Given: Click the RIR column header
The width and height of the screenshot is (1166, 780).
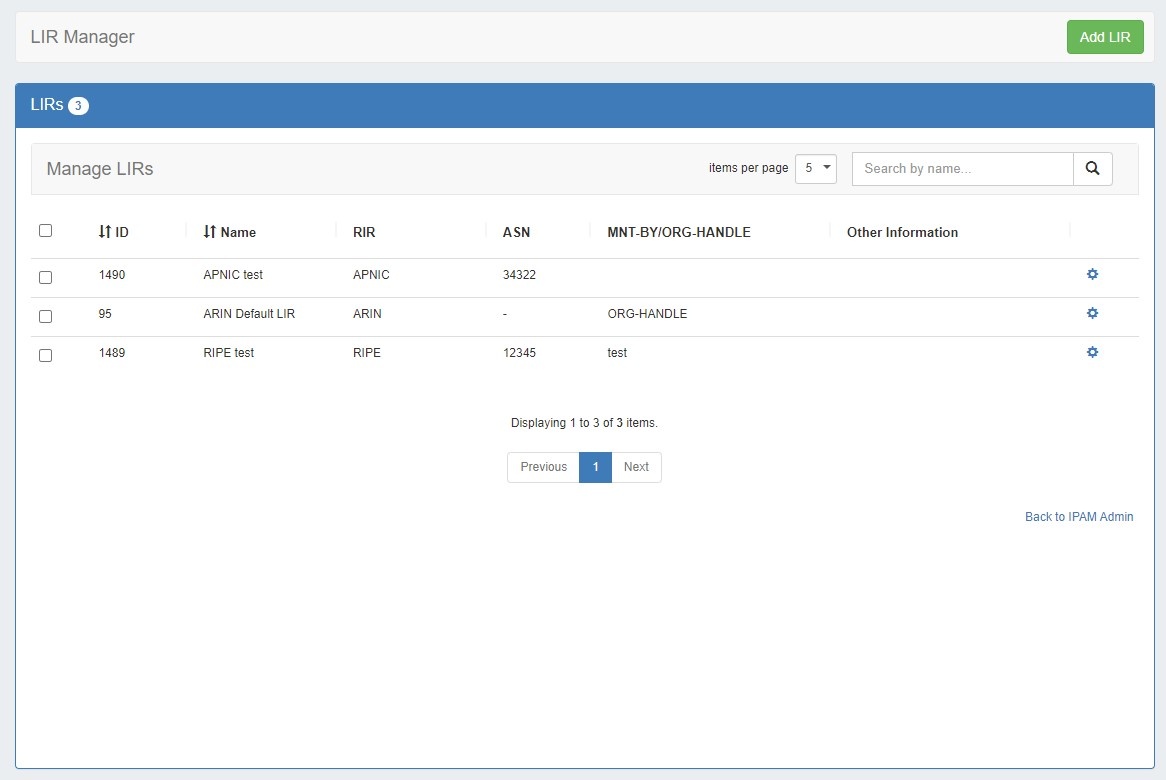Looking at the screenshot, I should (364, 232).
